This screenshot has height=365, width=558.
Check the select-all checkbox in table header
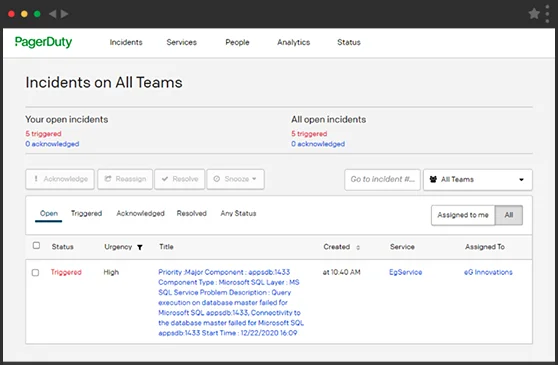(x=36, y=245)
